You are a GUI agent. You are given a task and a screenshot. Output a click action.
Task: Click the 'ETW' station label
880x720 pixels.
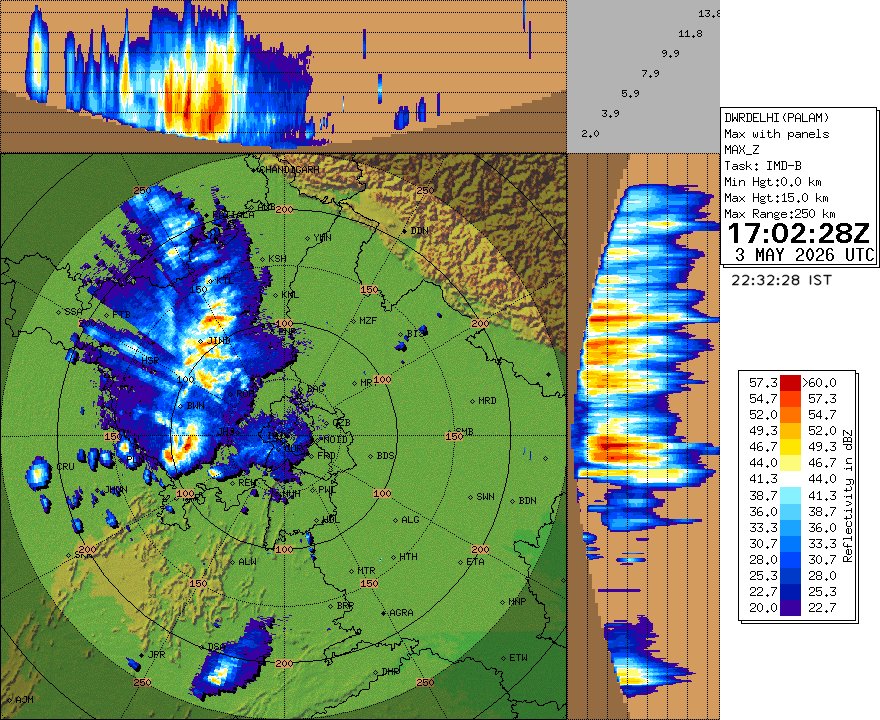518,658
